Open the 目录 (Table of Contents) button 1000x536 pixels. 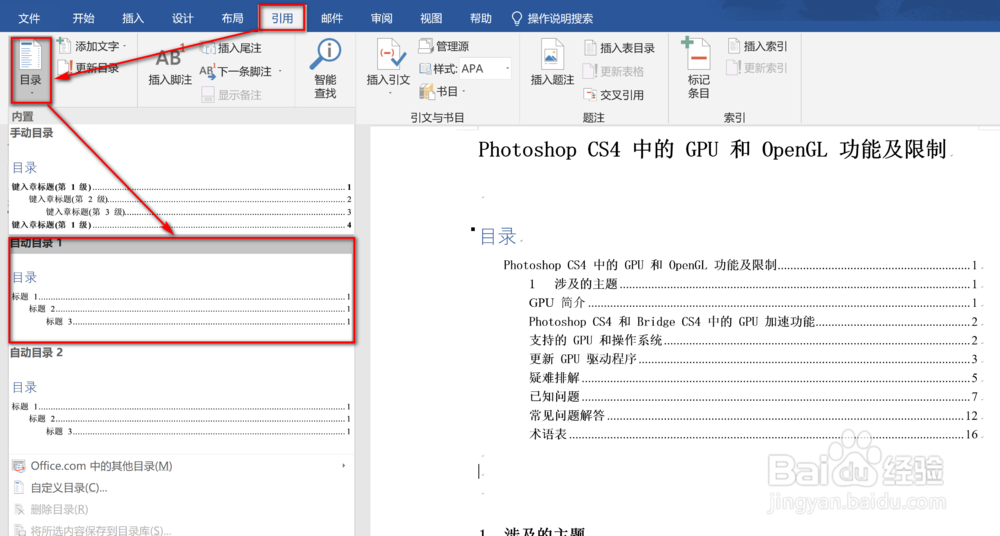31,70
